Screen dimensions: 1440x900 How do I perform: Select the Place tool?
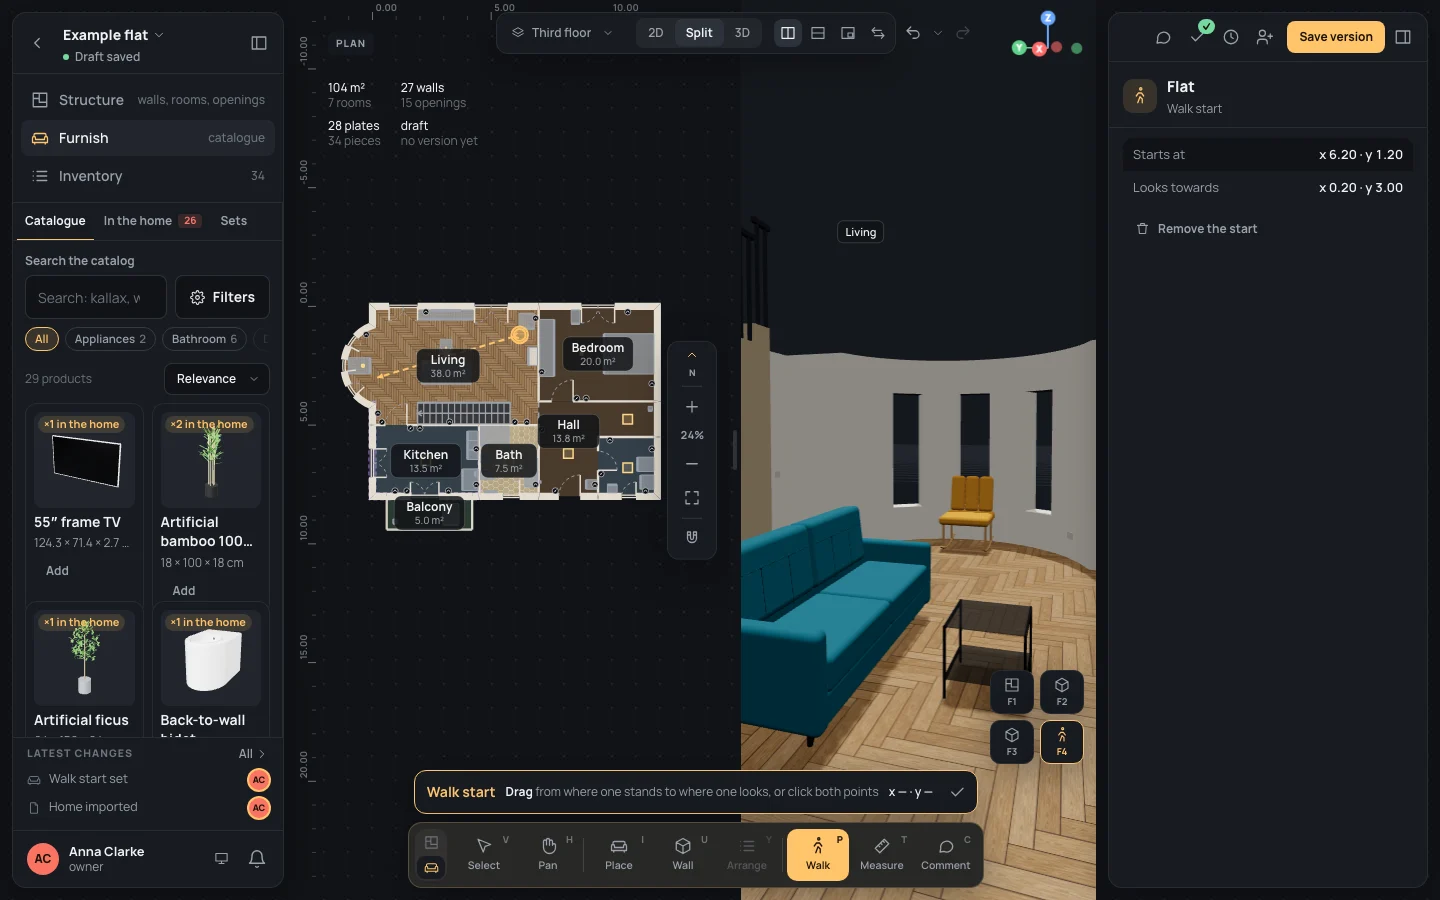(619, 855)
